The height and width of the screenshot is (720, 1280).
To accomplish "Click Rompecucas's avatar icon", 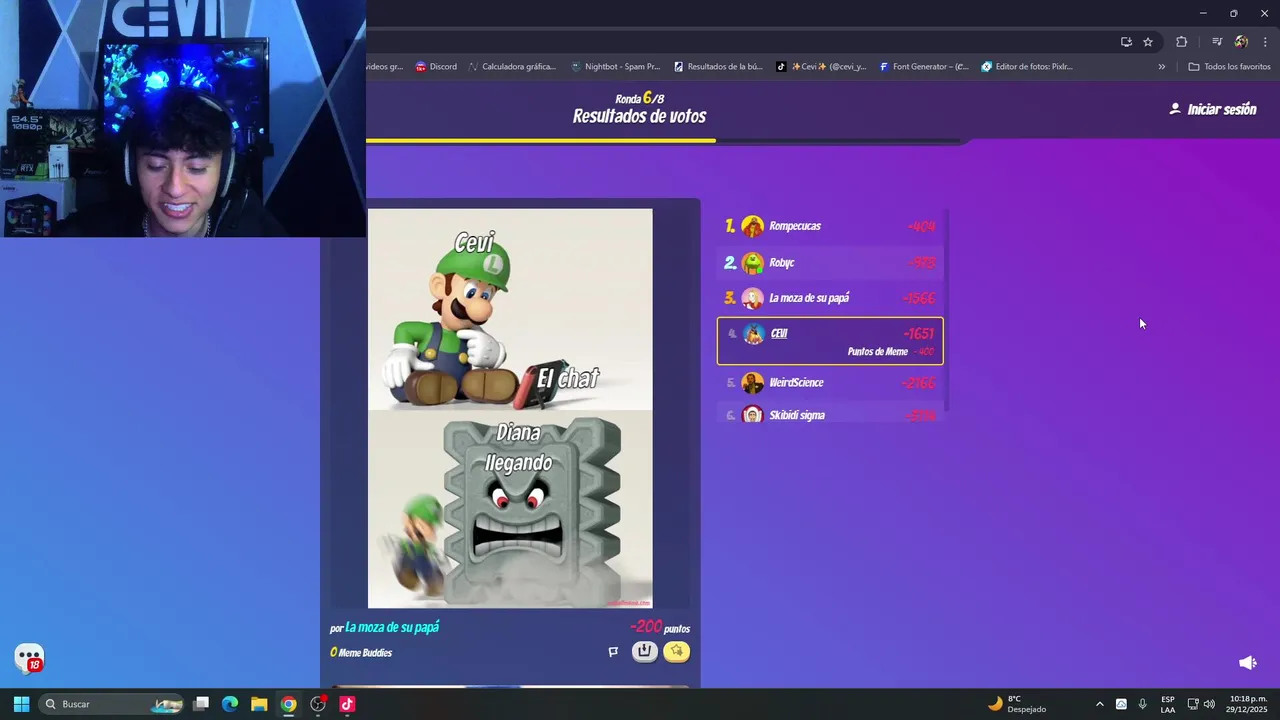I will tap(753, 226).
